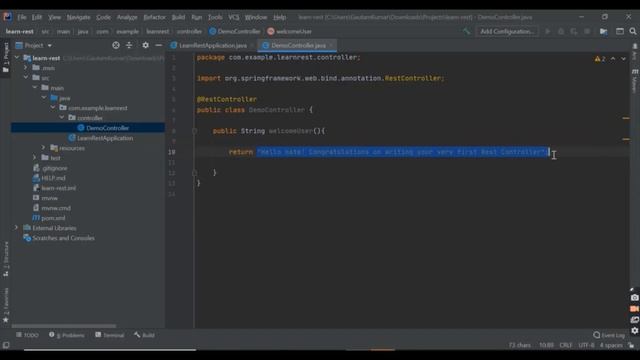The width and height of the screenshot is (640, 360).
Task: Close the DemoController.java tab
Action: pos(331,45)
